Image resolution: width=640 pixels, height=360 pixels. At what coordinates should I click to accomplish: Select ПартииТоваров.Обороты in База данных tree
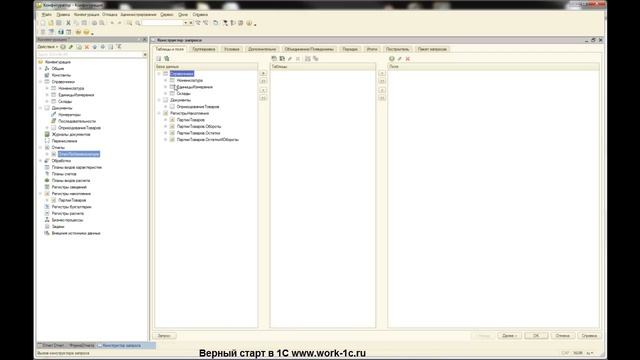(199, 127)
